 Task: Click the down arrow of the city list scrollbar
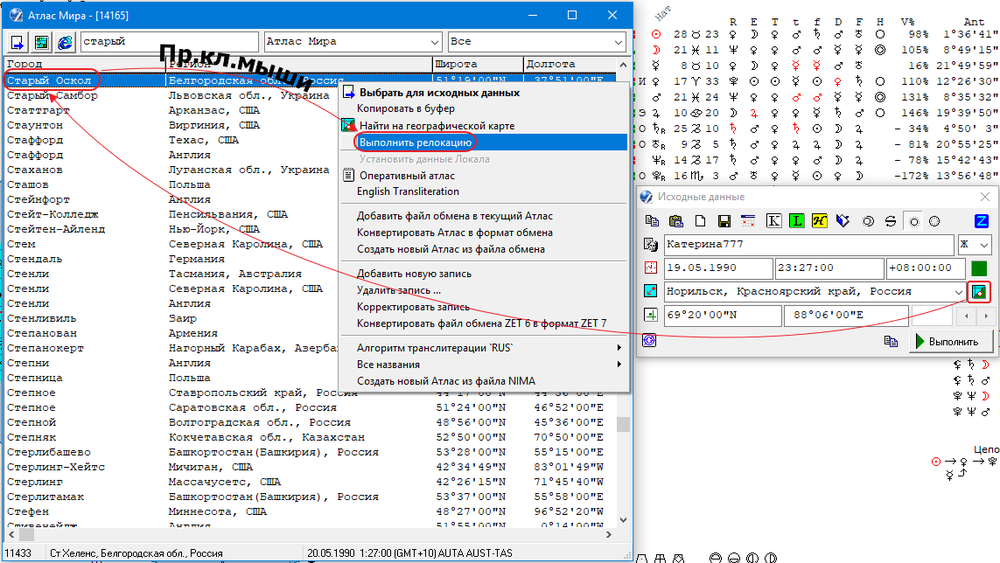click(x=623, y=520)
